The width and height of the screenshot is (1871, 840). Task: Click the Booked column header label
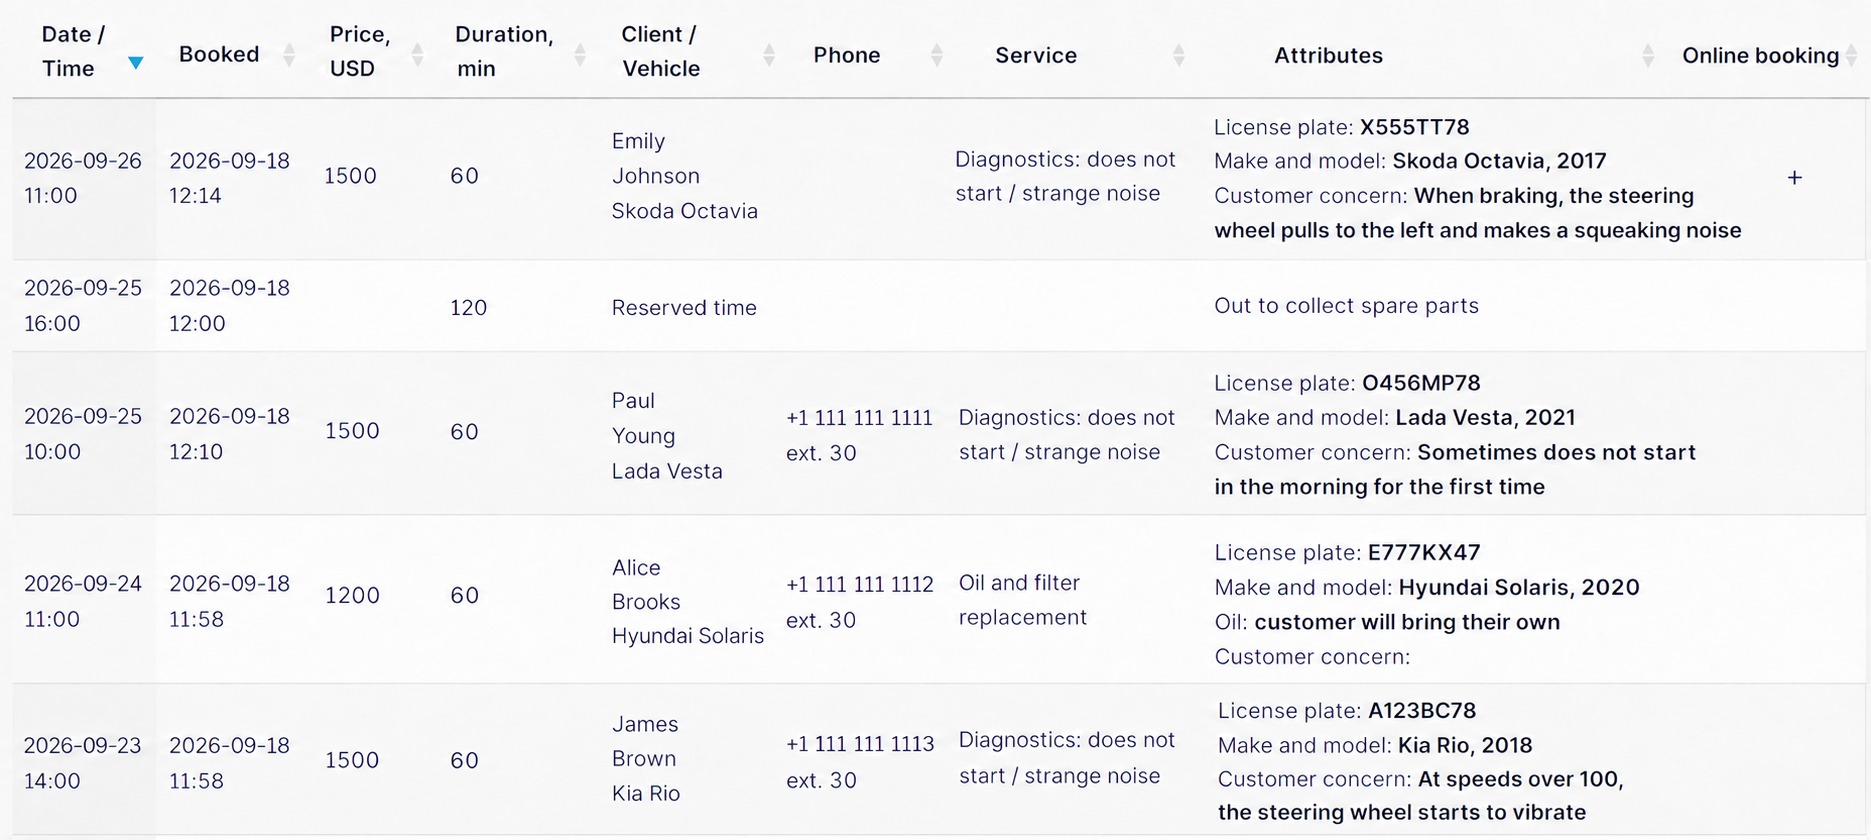pos(219,54)
